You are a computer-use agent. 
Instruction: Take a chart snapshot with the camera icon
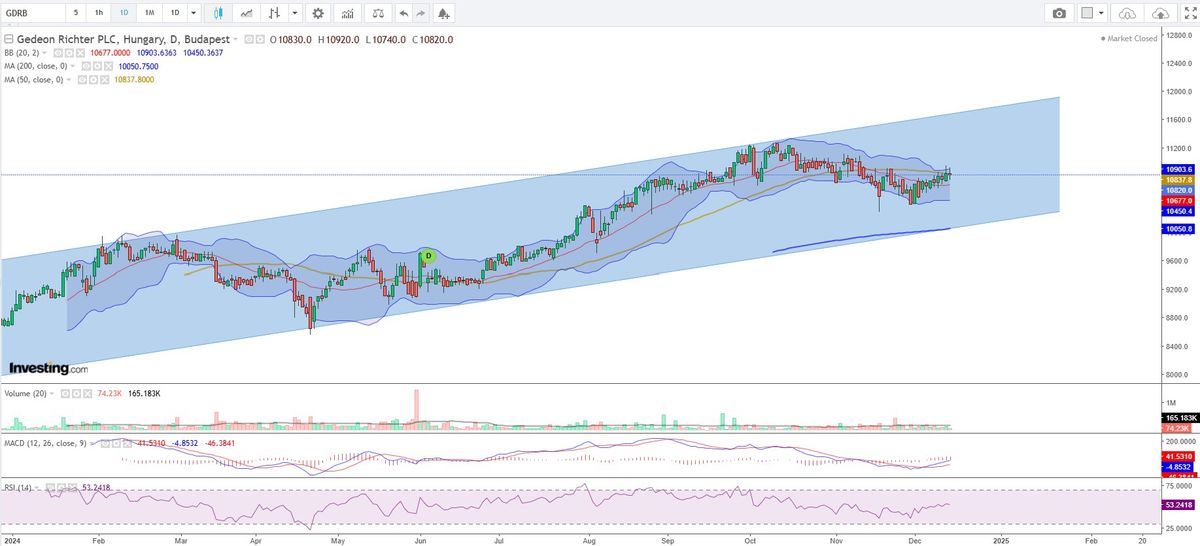click(x=1059, y=13)
